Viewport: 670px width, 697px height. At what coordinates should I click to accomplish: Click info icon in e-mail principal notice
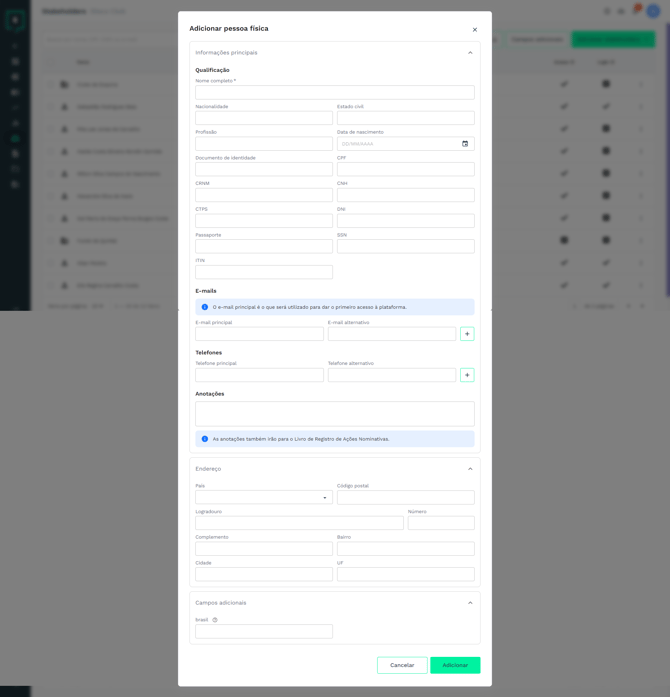pyautogui.click(x=205, y=307)
